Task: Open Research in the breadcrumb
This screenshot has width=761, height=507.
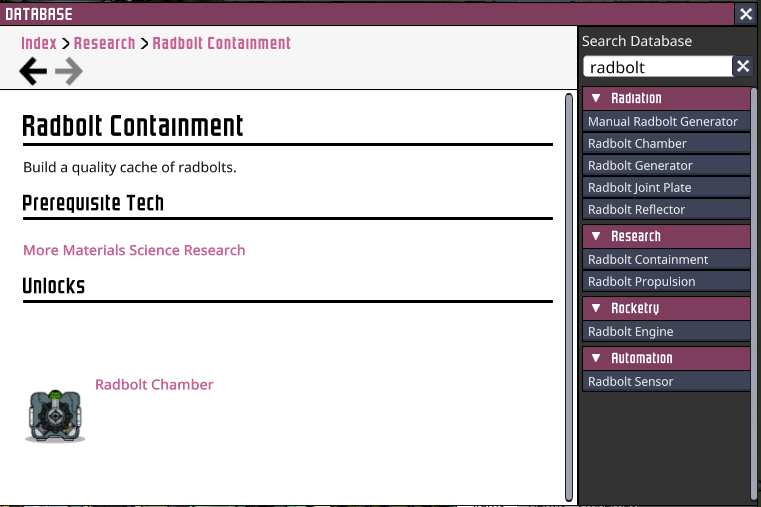Action: 104,43
